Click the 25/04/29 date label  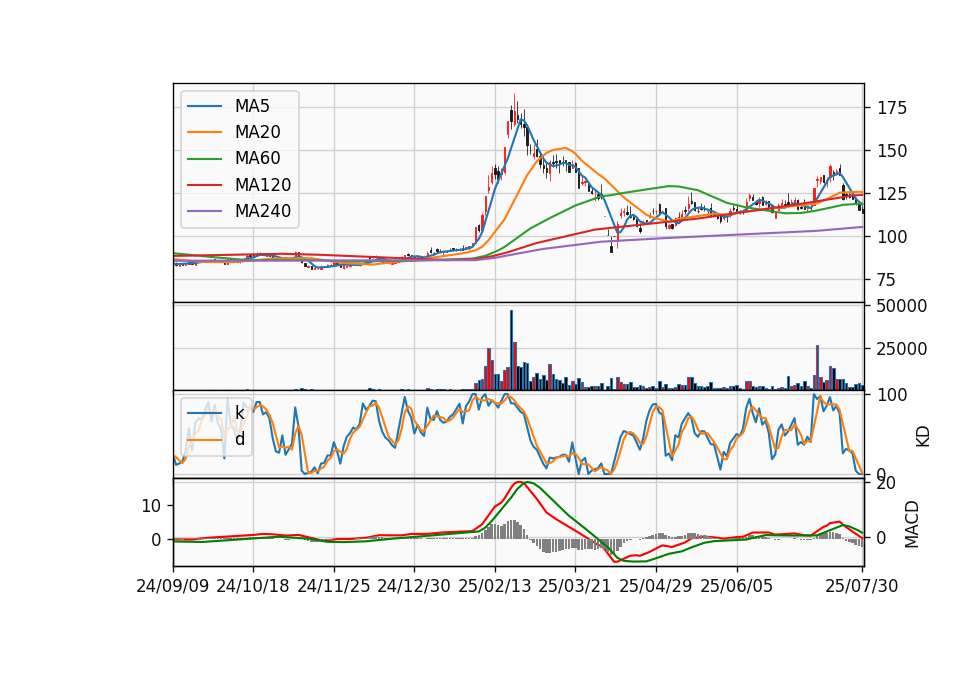tap(656, 586)
